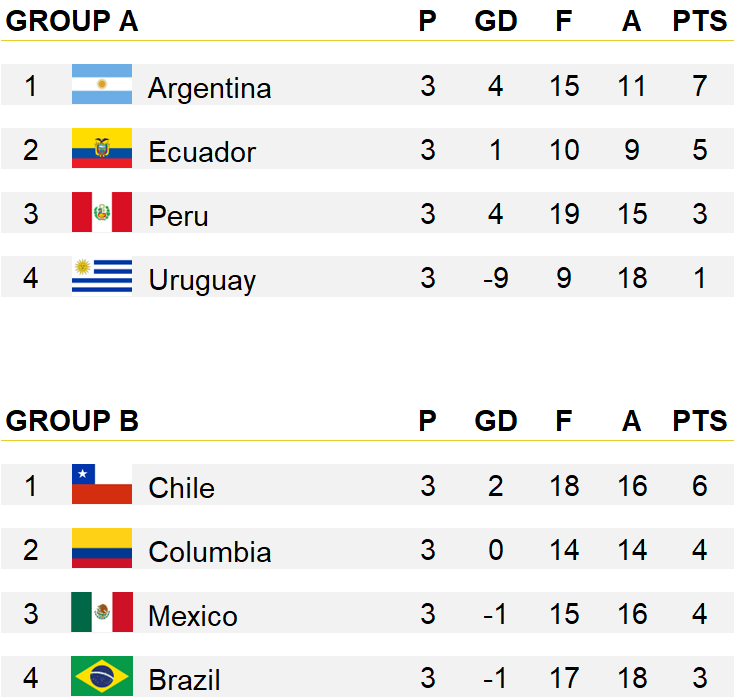Open the Brazil team name link
This screenshot has width=734, height=697.
pyautogui.click(x=184, y=680)
